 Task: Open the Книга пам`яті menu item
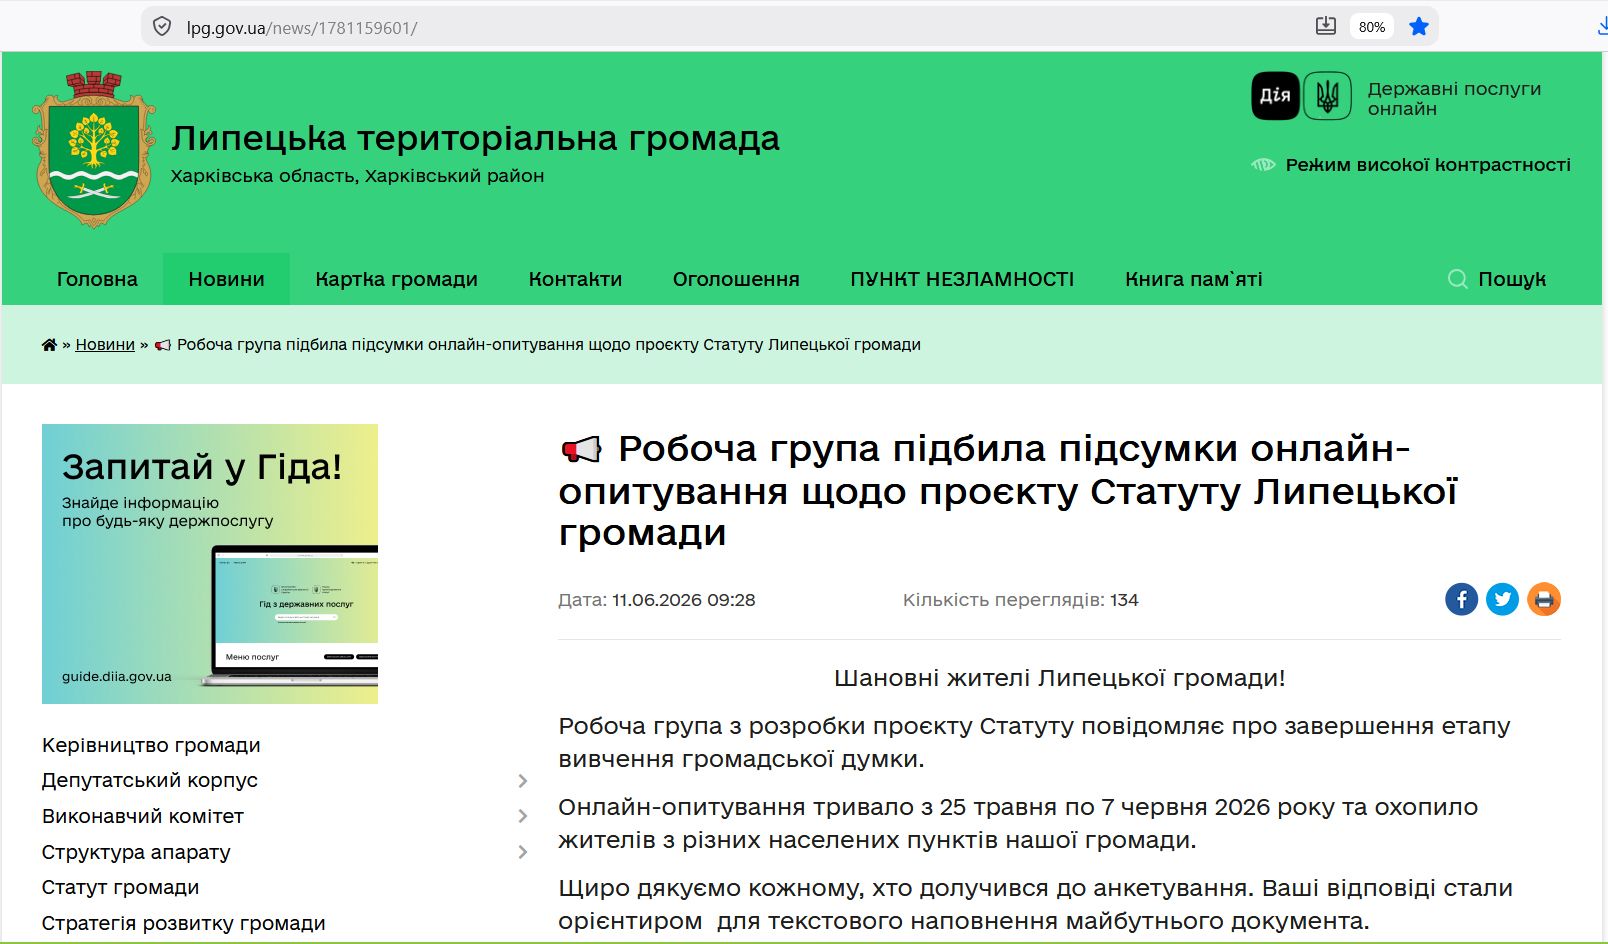(1193, 279)
